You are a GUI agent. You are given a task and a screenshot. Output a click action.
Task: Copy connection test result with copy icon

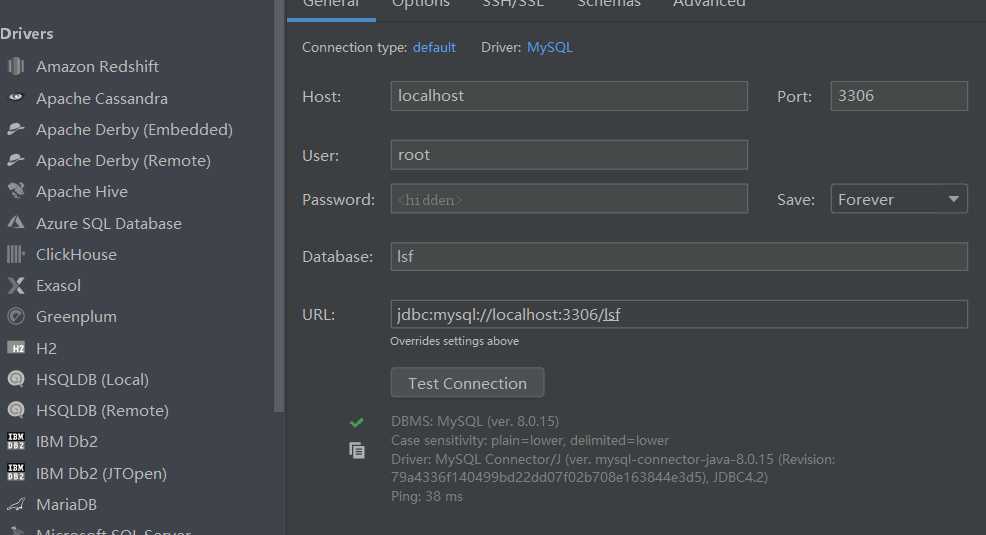coord(357,450)
